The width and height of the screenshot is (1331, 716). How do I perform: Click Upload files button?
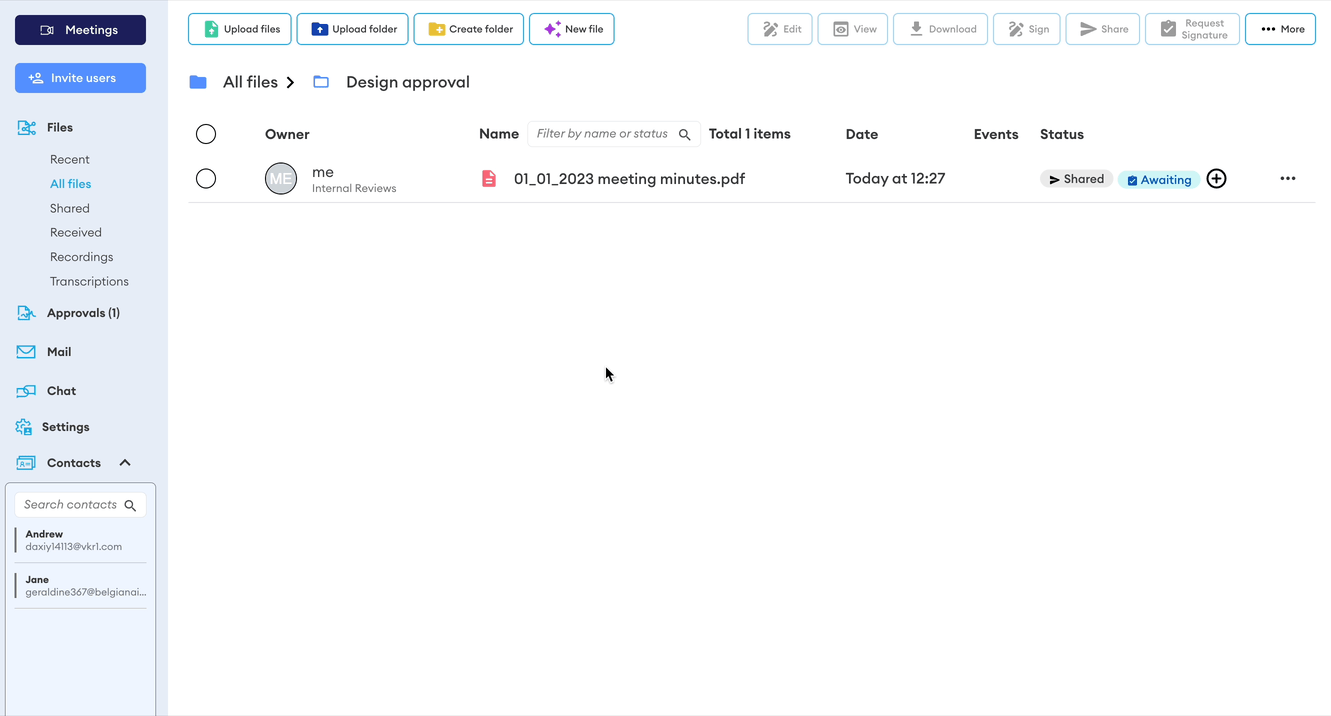click(x=240, y=29)
